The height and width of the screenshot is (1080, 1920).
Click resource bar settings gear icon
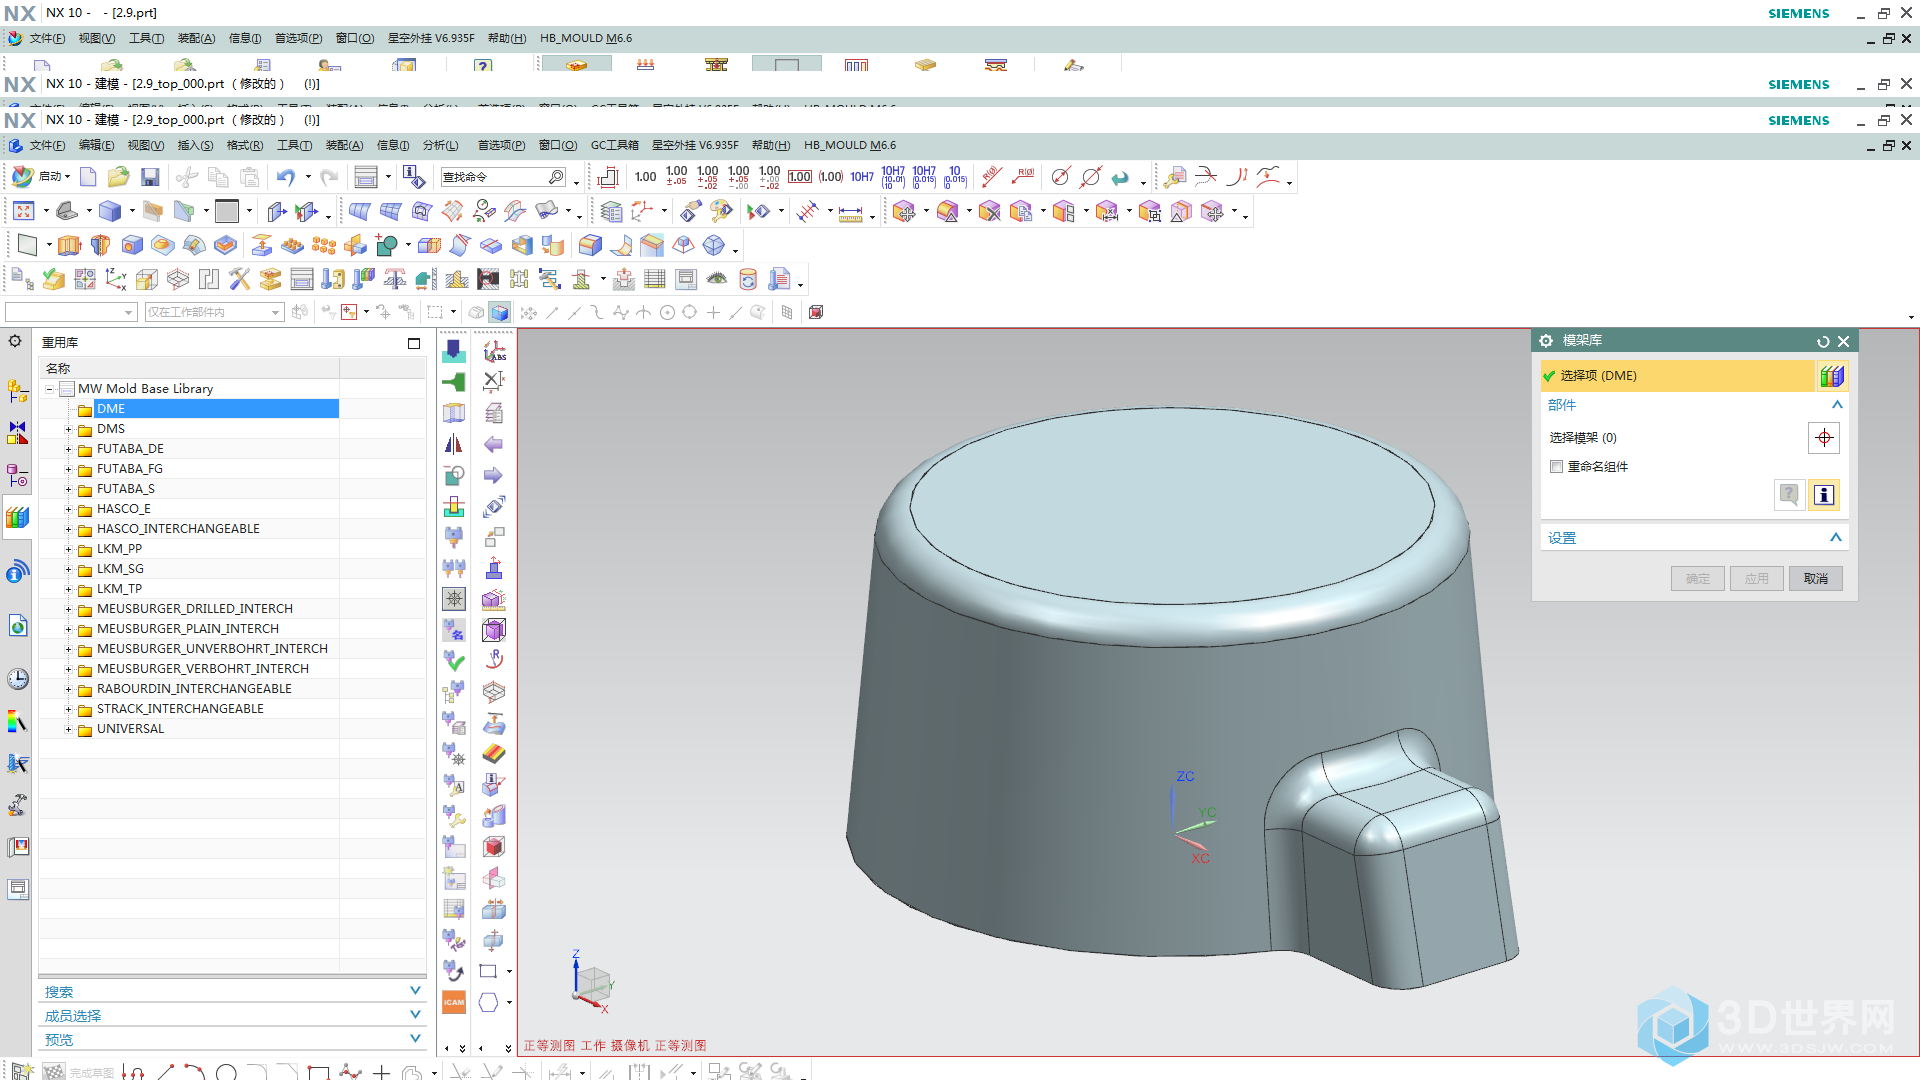pyautogui.click(x=15, y=341)
